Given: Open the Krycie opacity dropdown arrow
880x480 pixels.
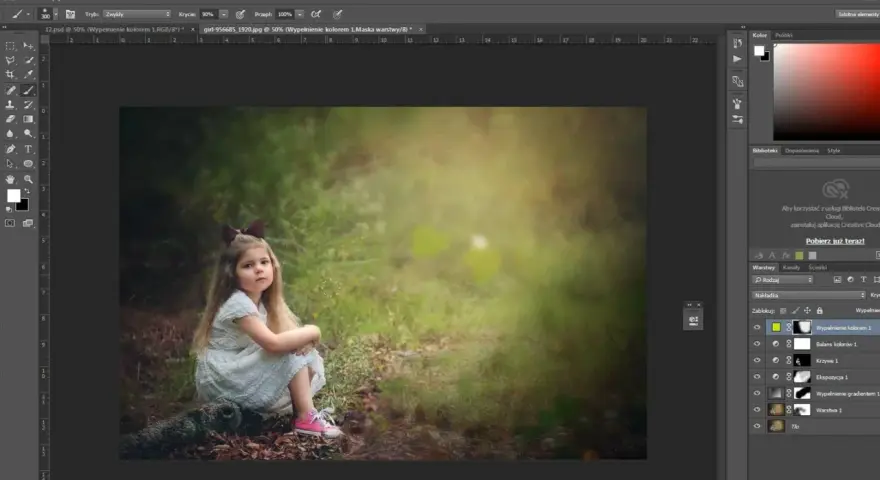Looking at the screenshot, I should [x=224, y=14].
